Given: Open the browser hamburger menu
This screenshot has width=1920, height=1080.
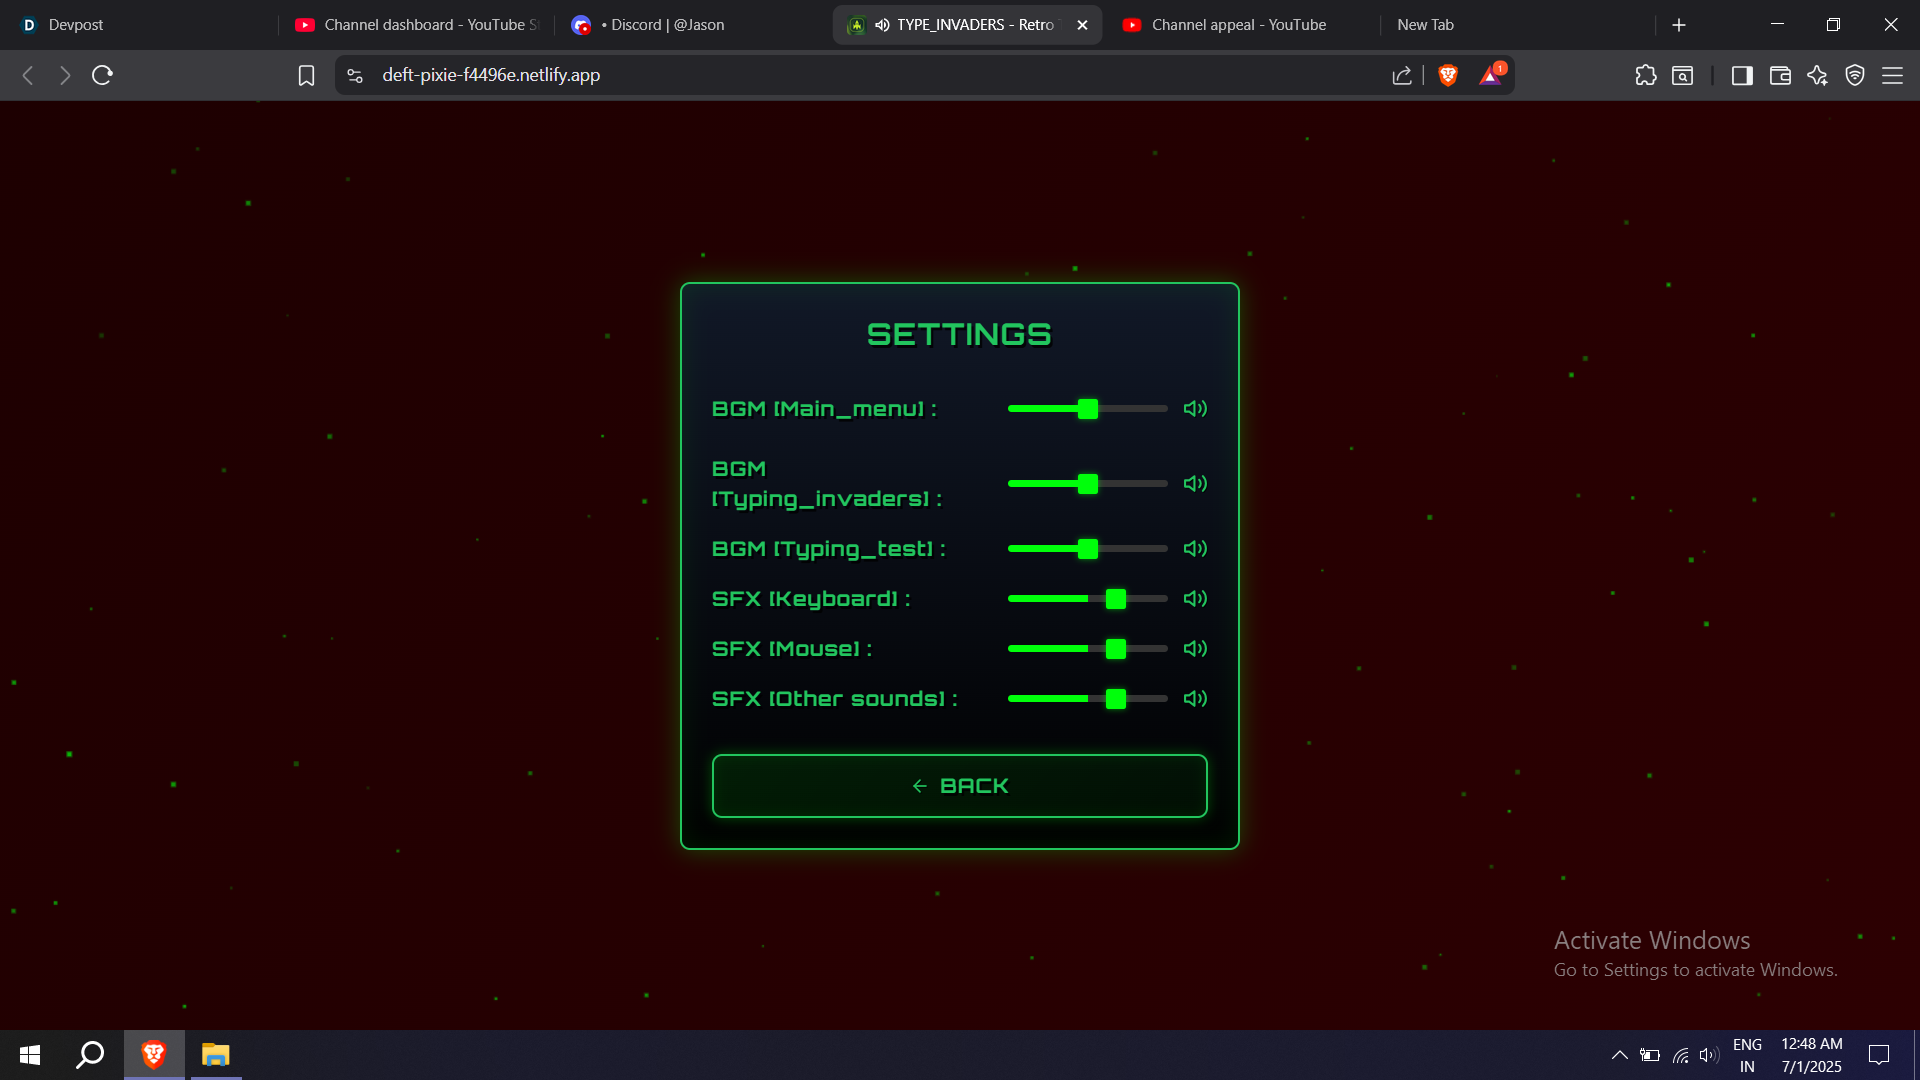Looking at the screenshot, I should pyautogui.click(x=1892, y=75).
